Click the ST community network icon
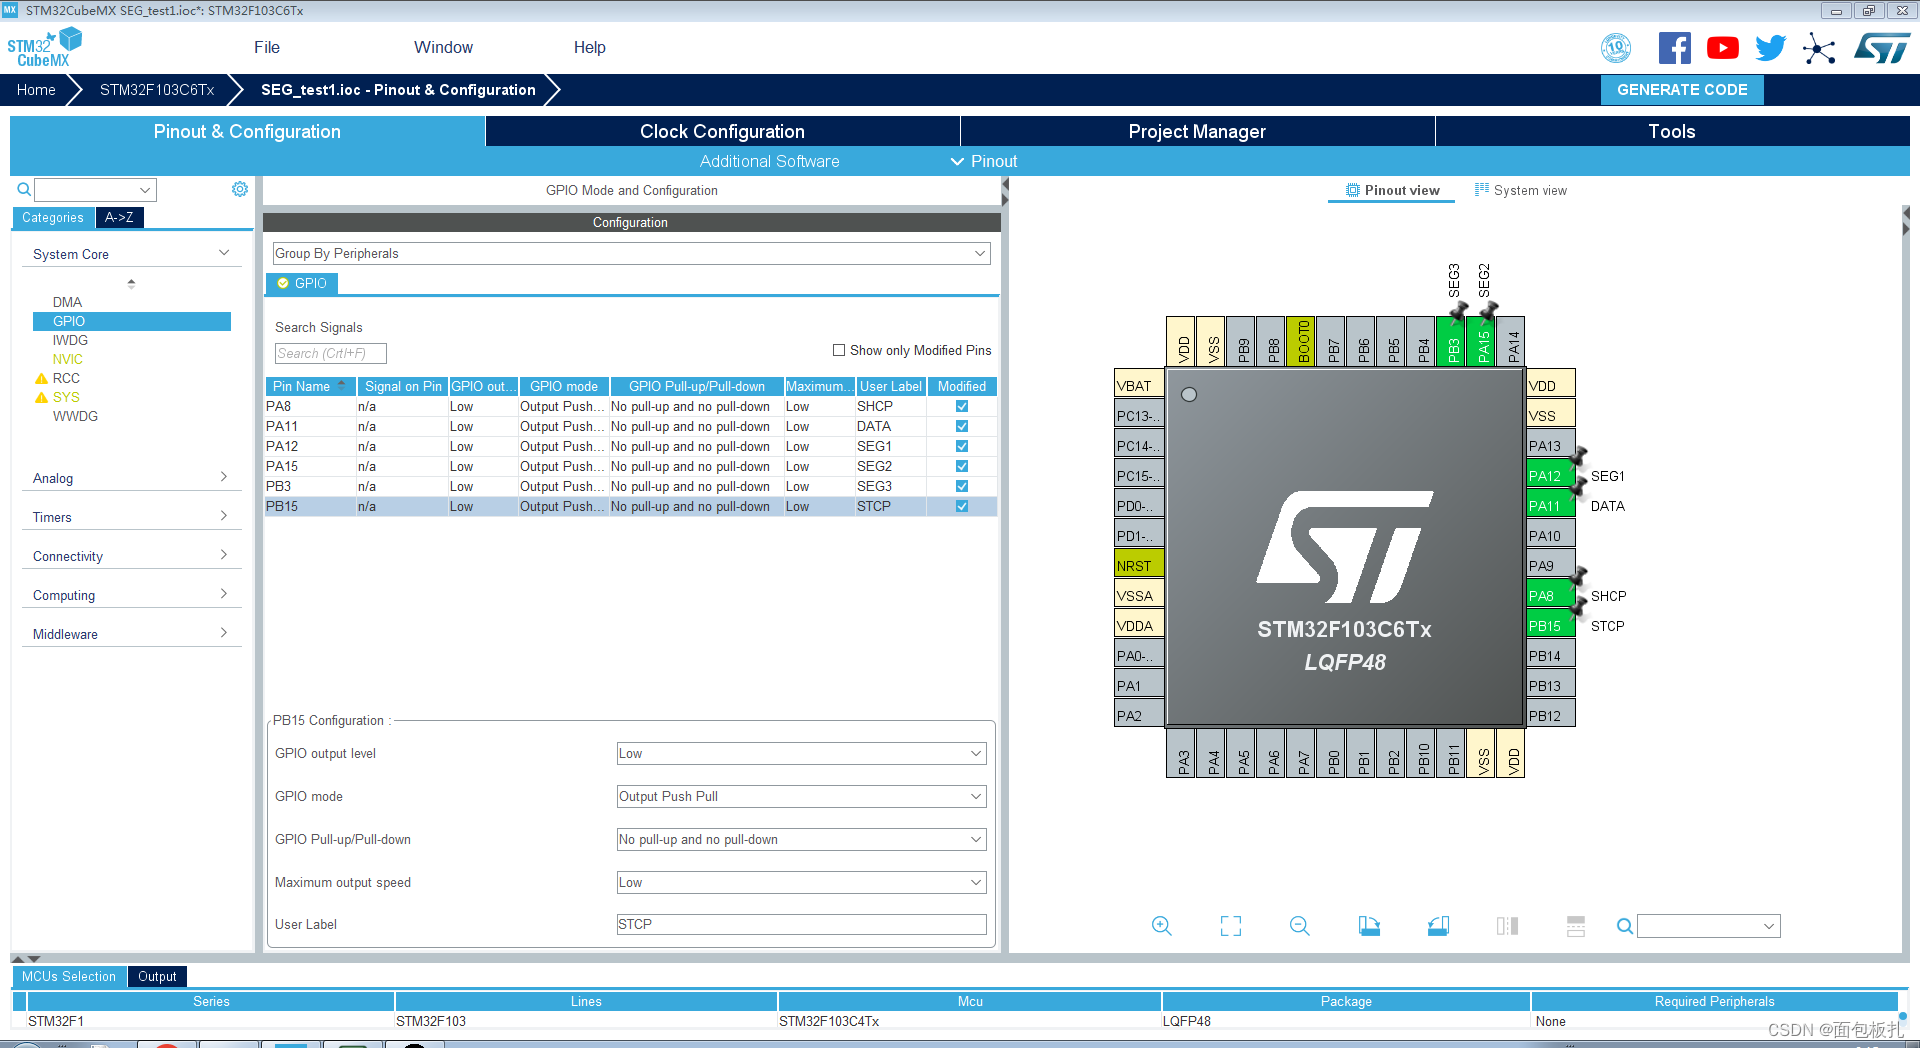Viewport: 1920px width, 1048px height. point(1819,48)
